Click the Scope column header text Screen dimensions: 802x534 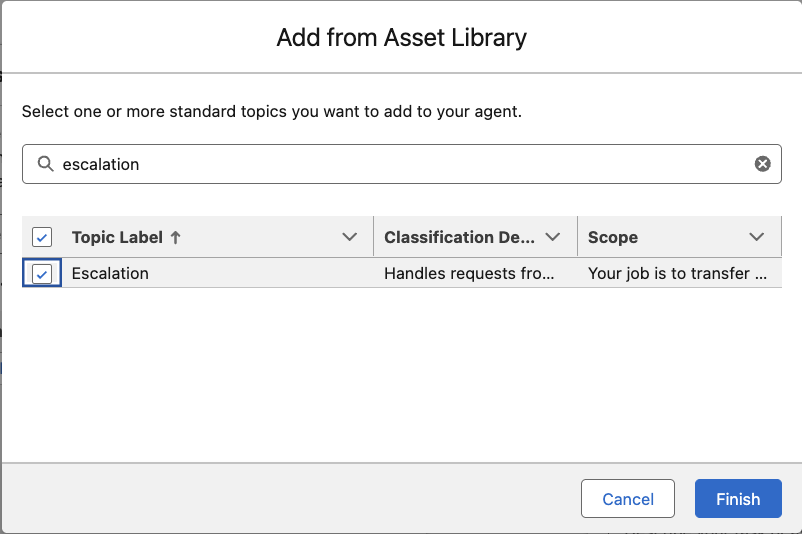pos(612,238)
